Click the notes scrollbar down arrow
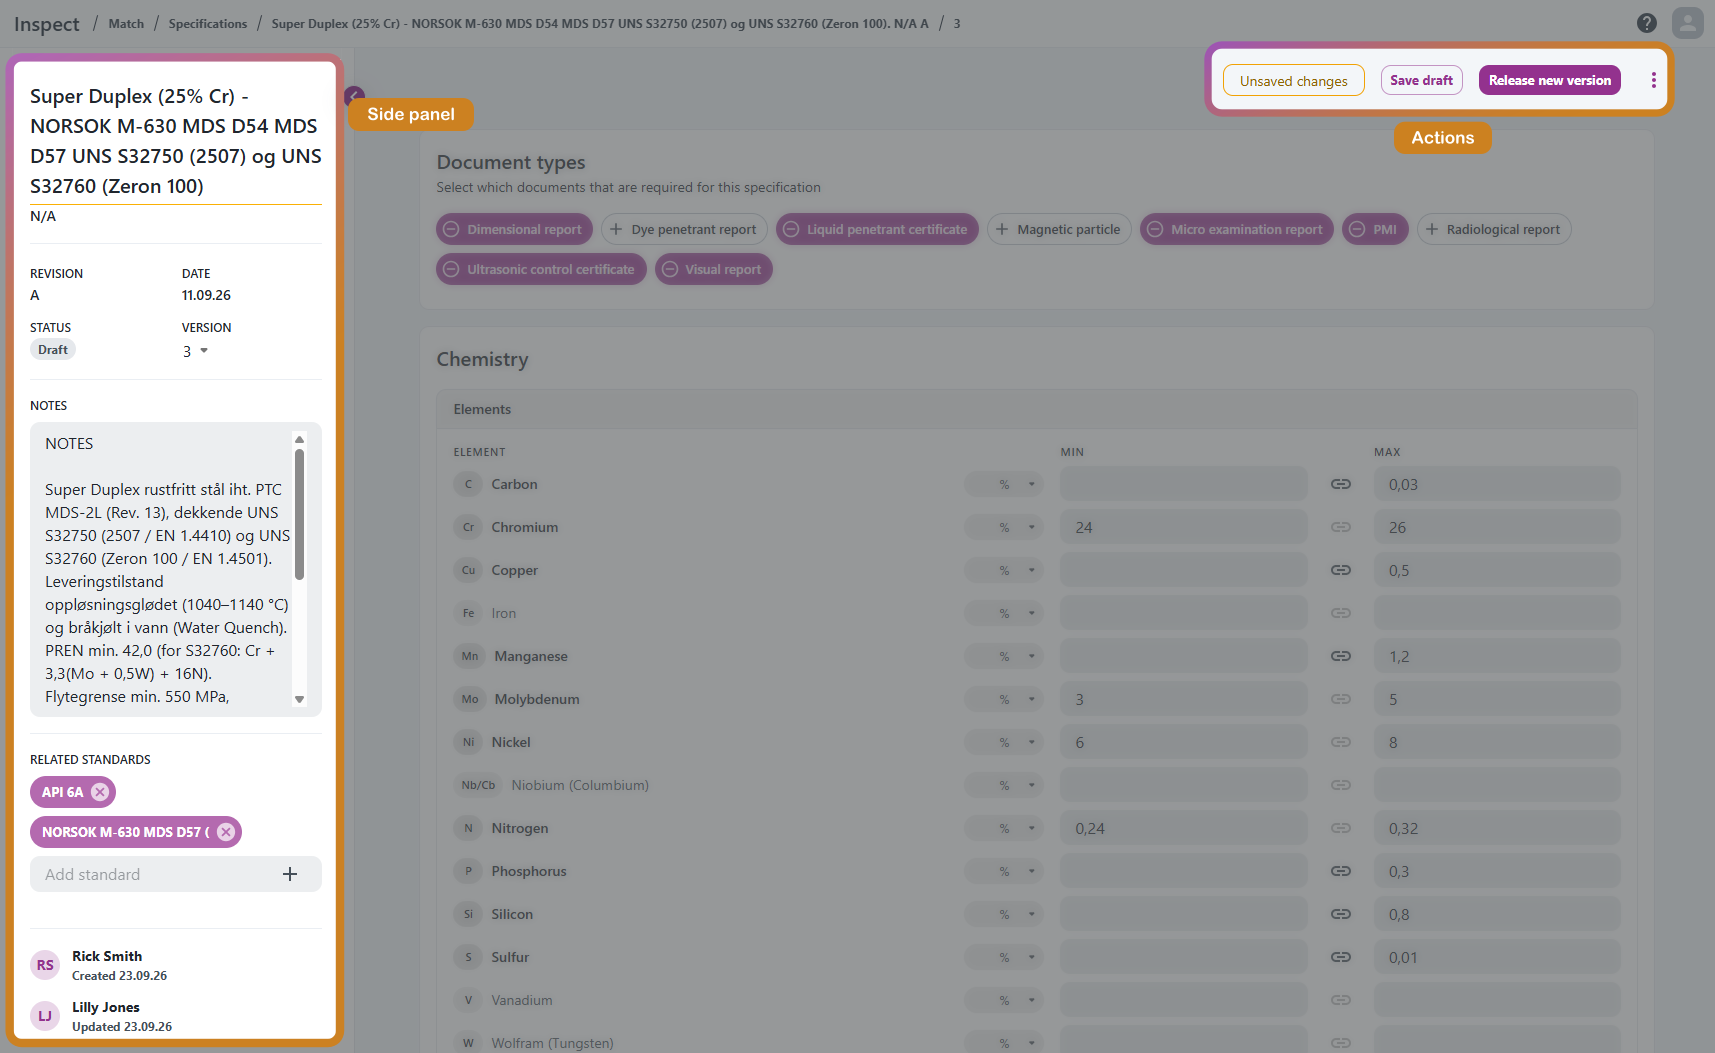 pos(299,699)
